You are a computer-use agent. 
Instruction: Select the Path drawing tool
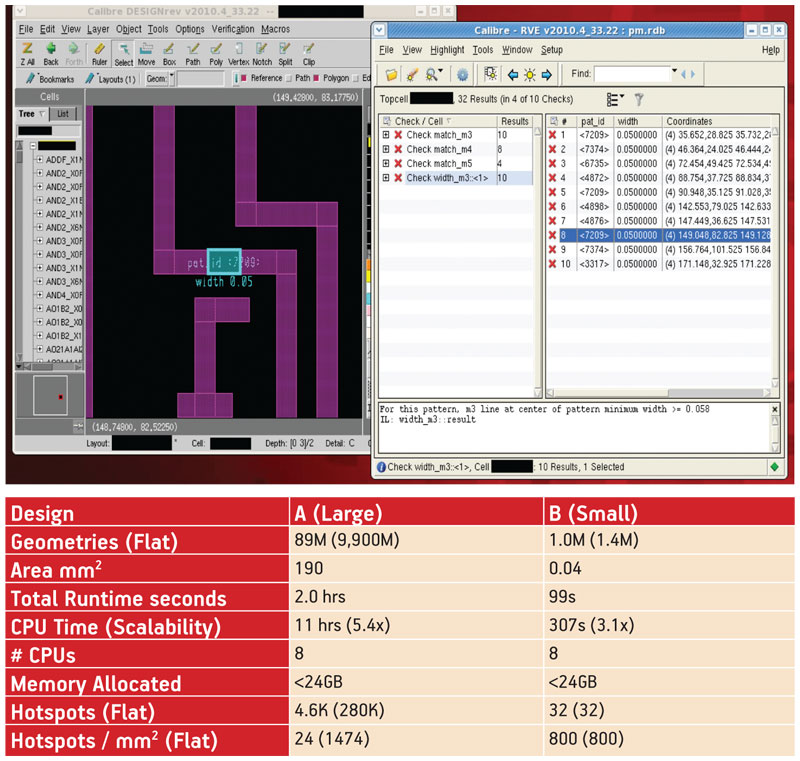tap(192, 54)
